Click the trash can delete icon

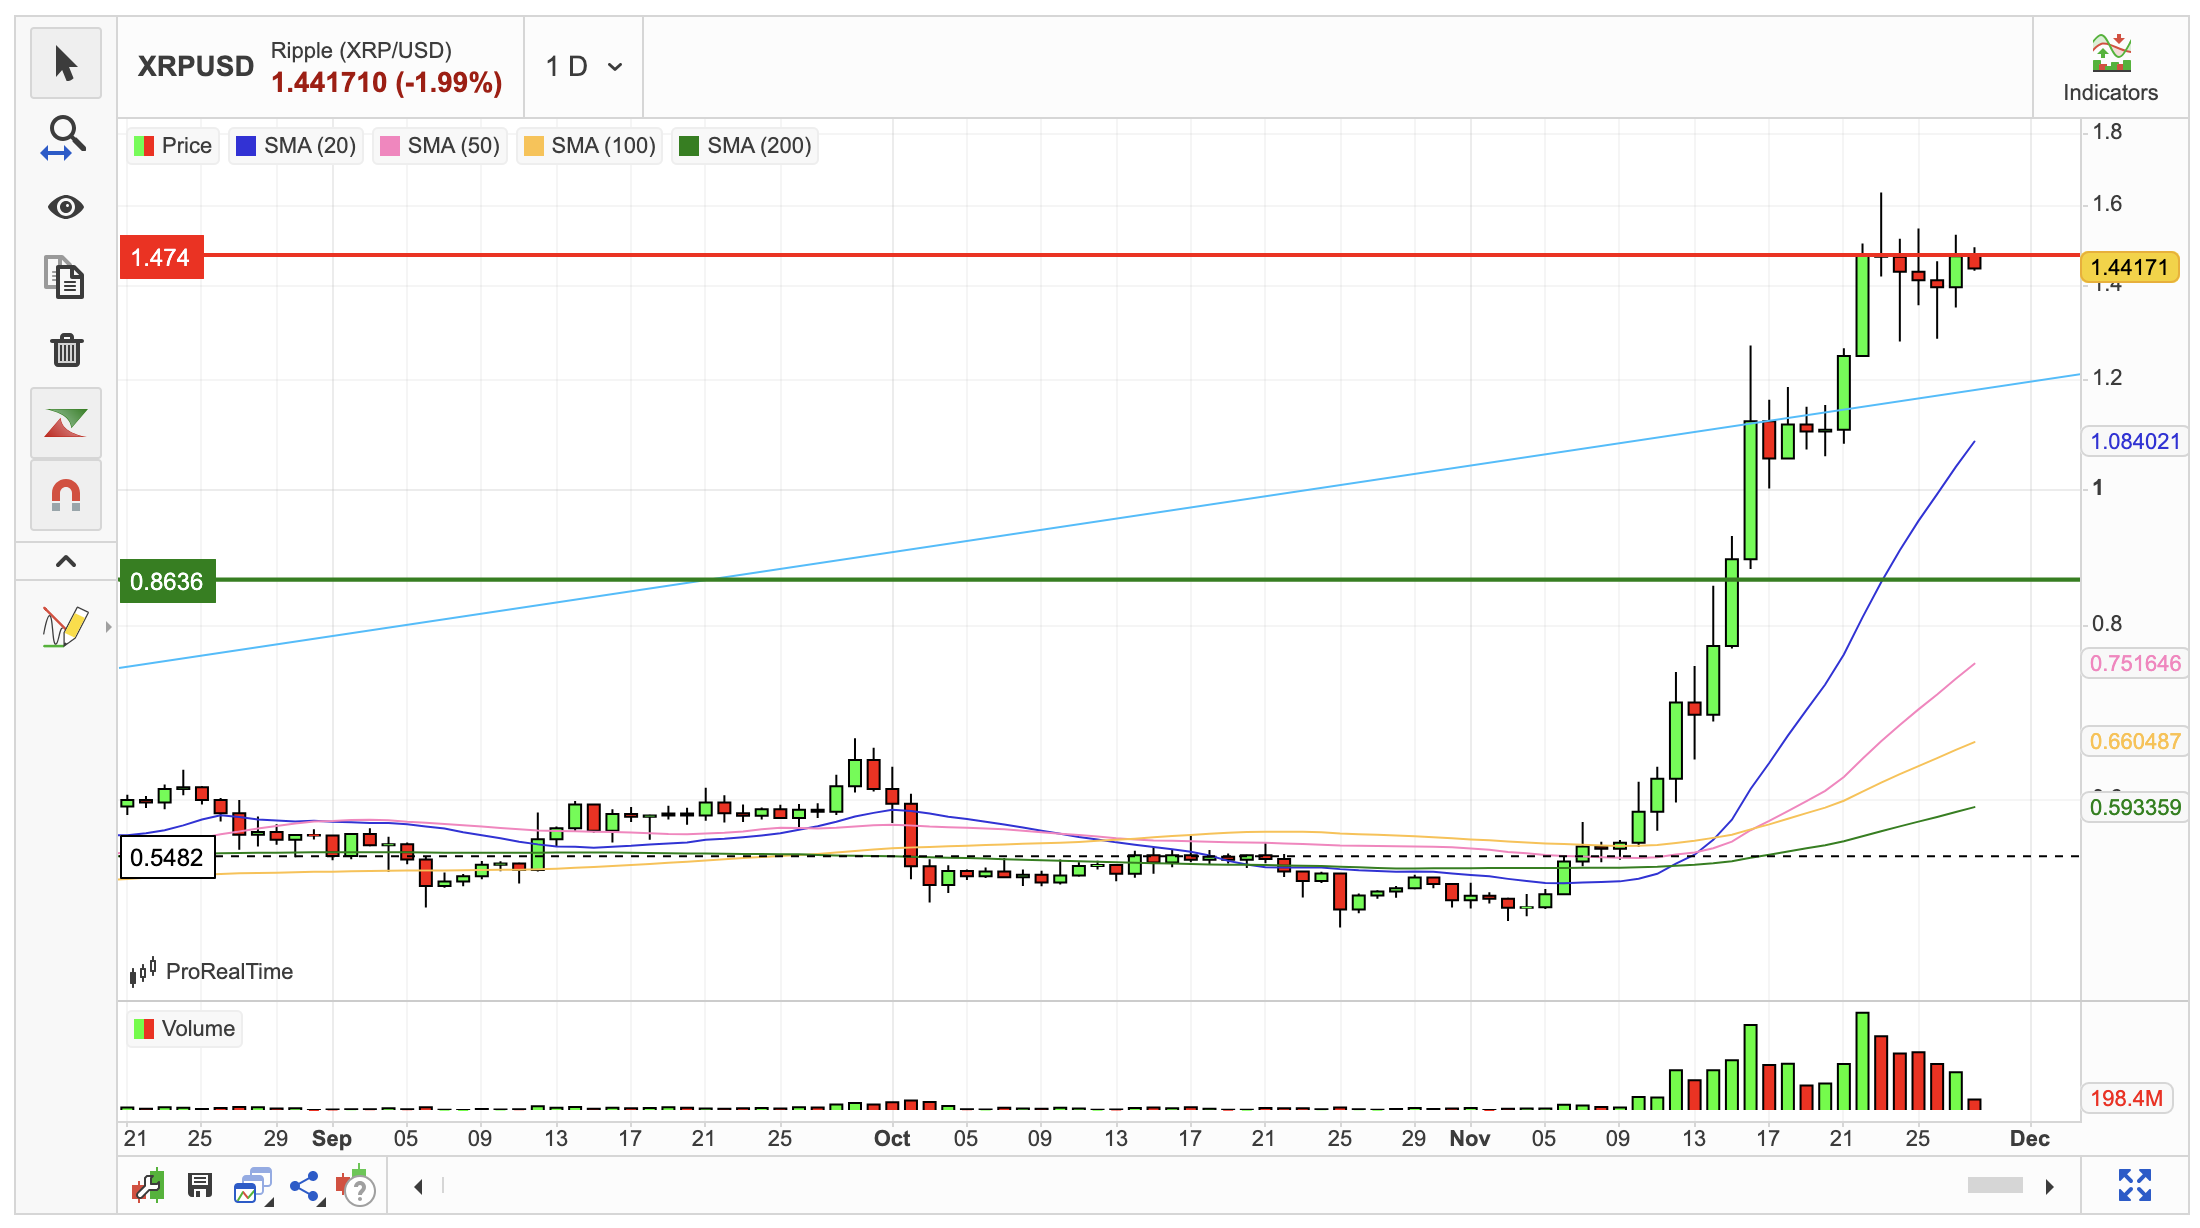point(66,350)
